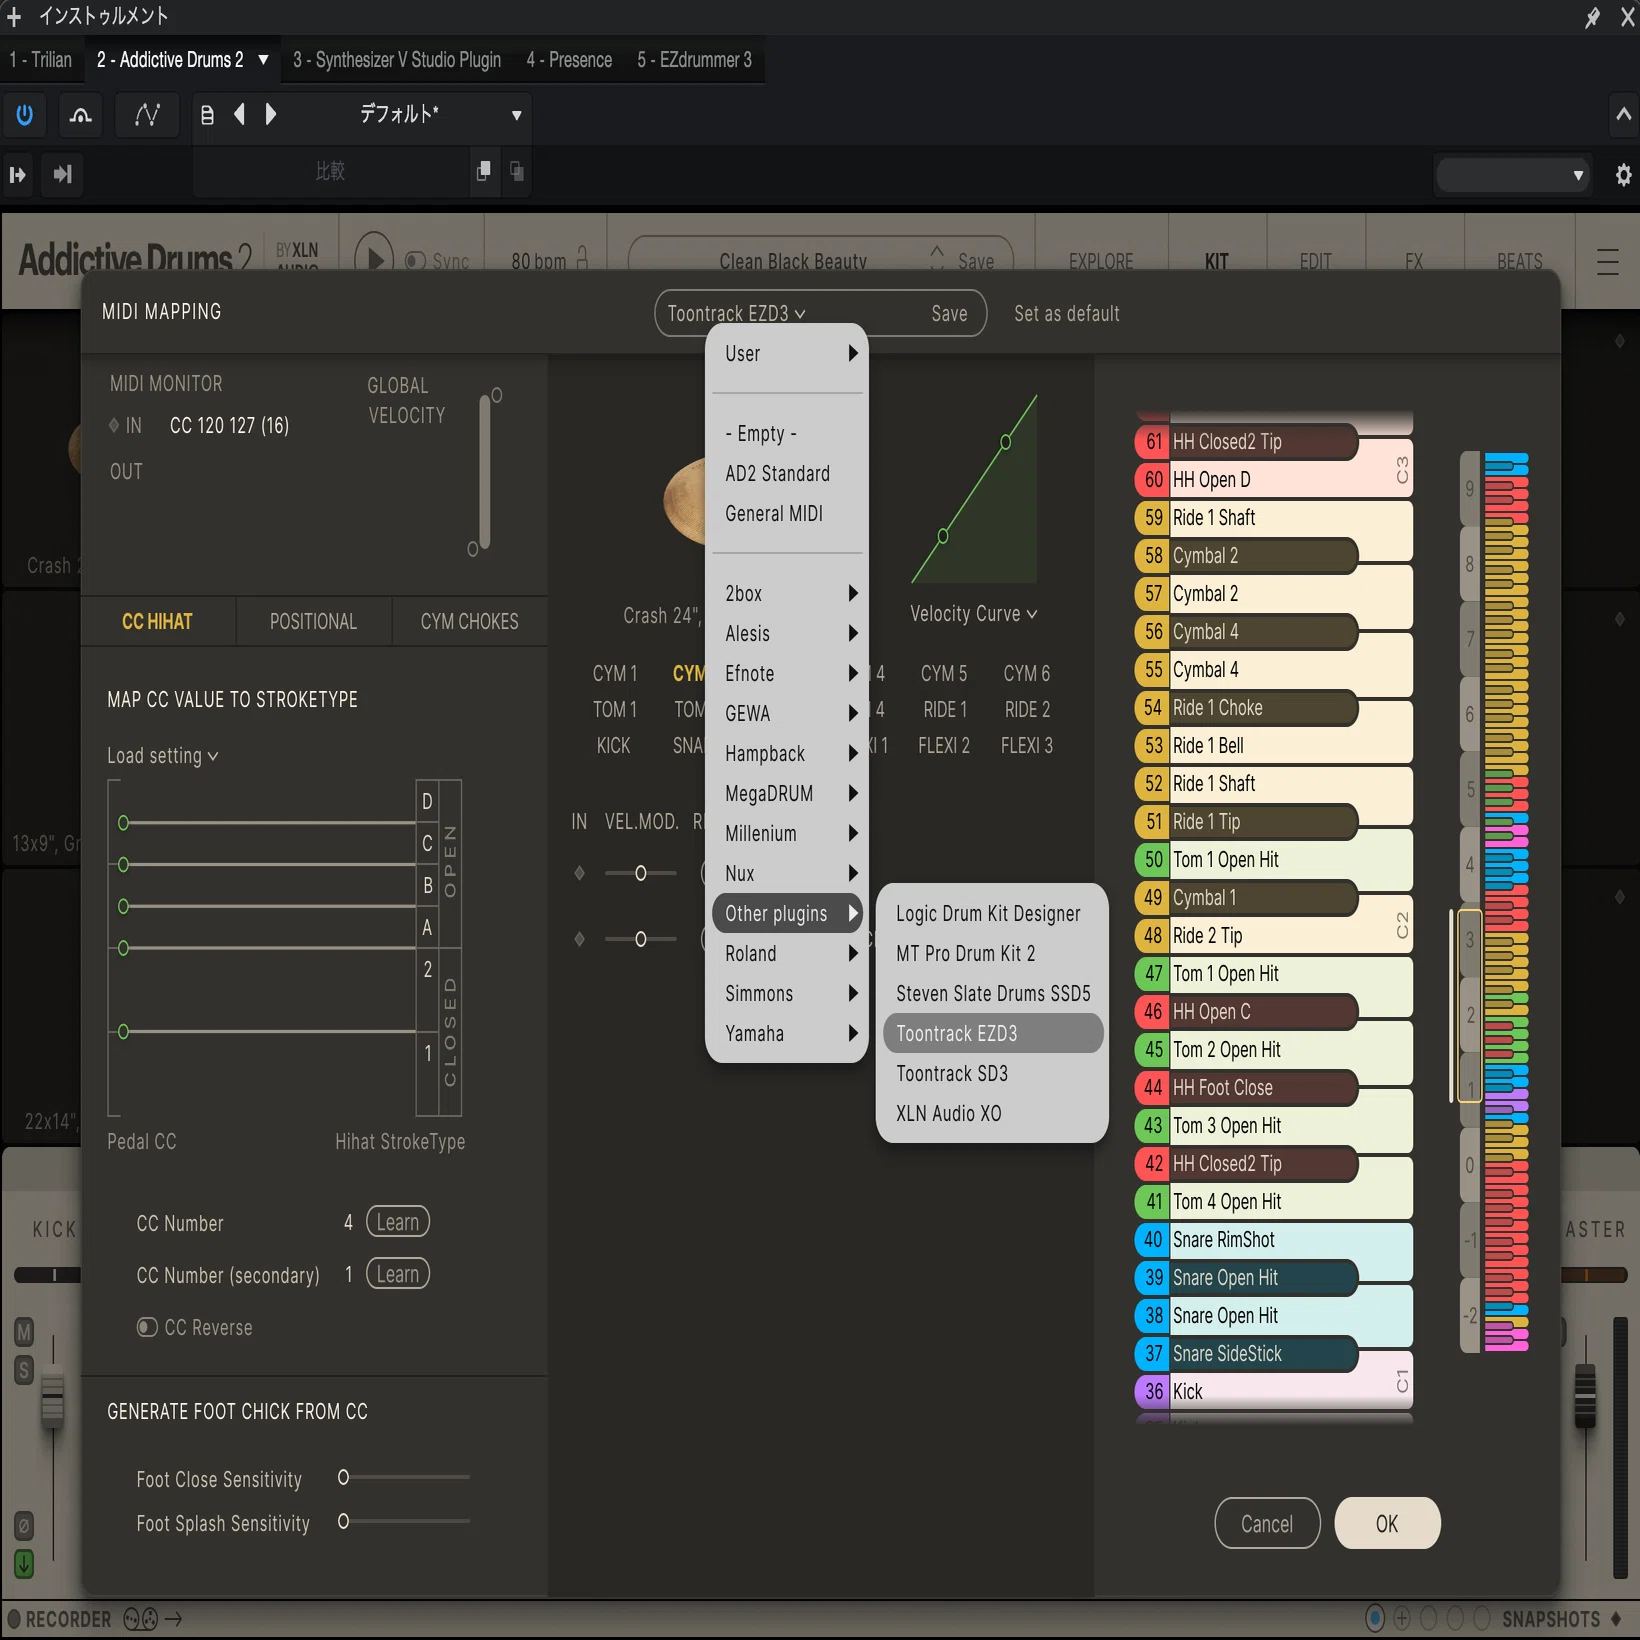Toggle the kick channel M mute button
Screen dimensions: 1640x1640
24,1332
